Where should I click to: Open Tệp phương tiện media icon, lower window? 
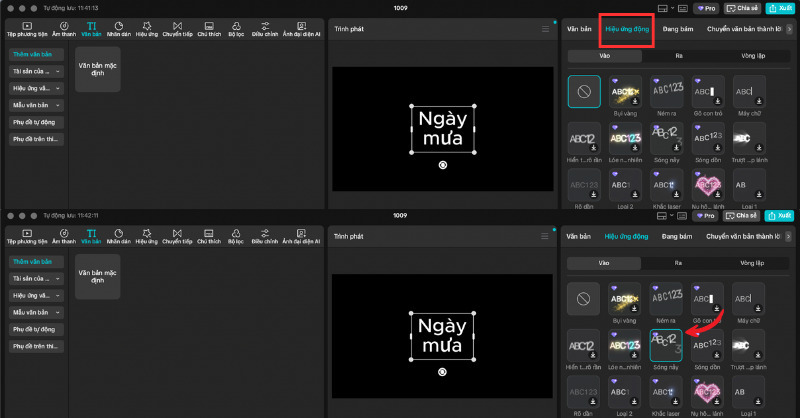pos(26,236)
